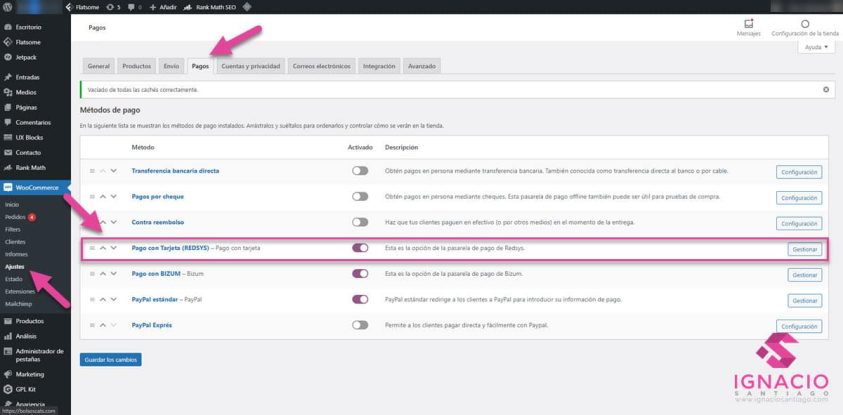Move Contra reembolso down with arrow
Image resolution: width=843 pixels, height=415 pixels.
(x=113, y=222)
